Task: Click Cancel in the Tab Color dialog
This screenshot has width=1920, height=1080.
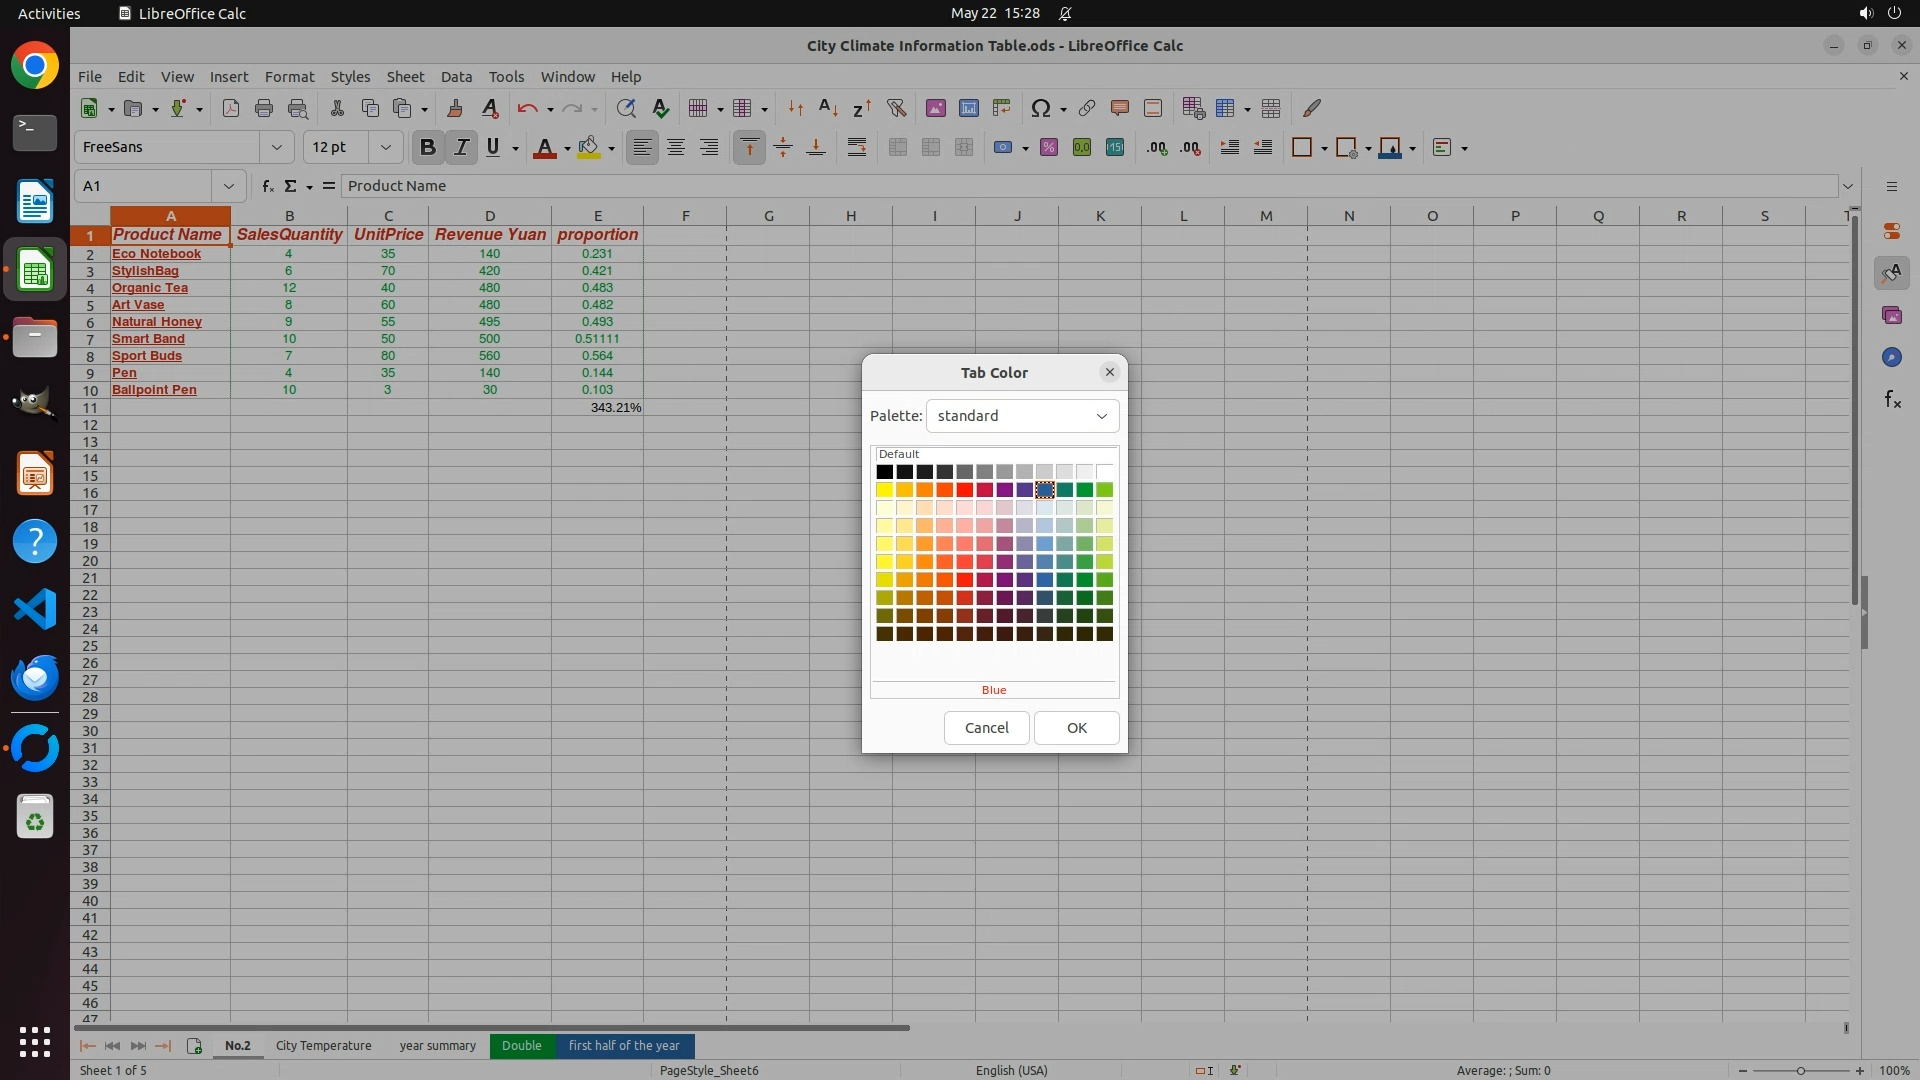Action: point(986,728)
